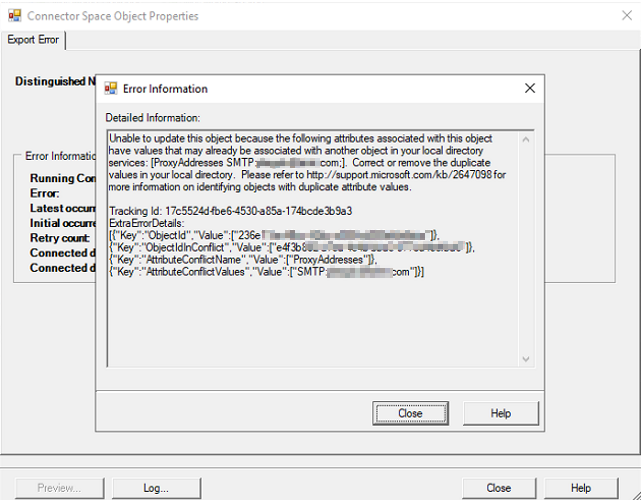Click the Error Information dialog title icon
Viewport: 641px width, 500px height.
111,89
